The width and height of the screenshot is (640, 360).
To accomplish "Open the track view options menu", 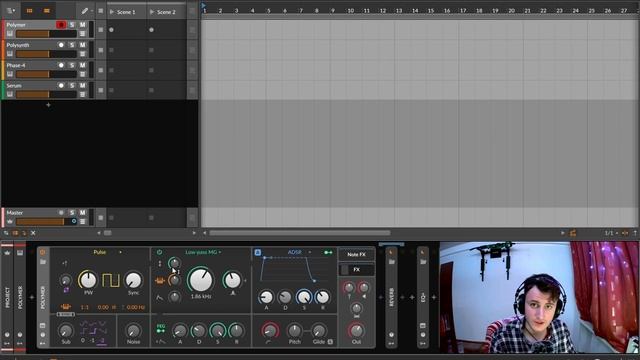I will pos(11,11).
